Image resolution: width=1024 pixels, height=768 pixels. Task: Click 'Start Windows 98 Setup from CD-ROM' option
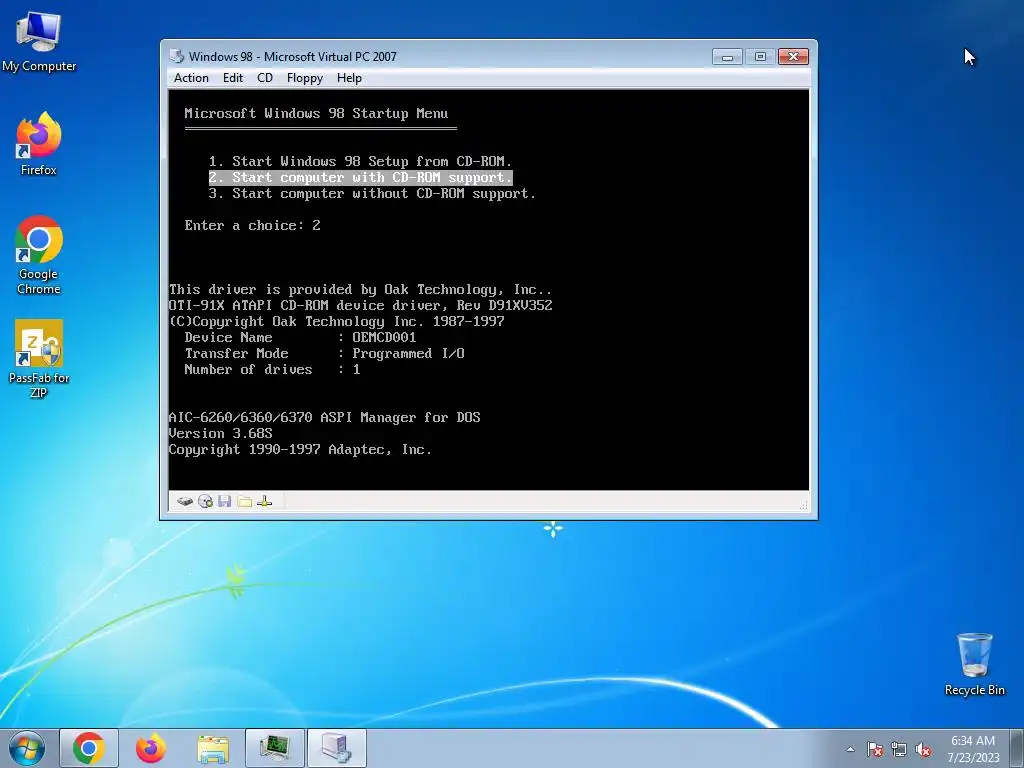pos(360,161)
